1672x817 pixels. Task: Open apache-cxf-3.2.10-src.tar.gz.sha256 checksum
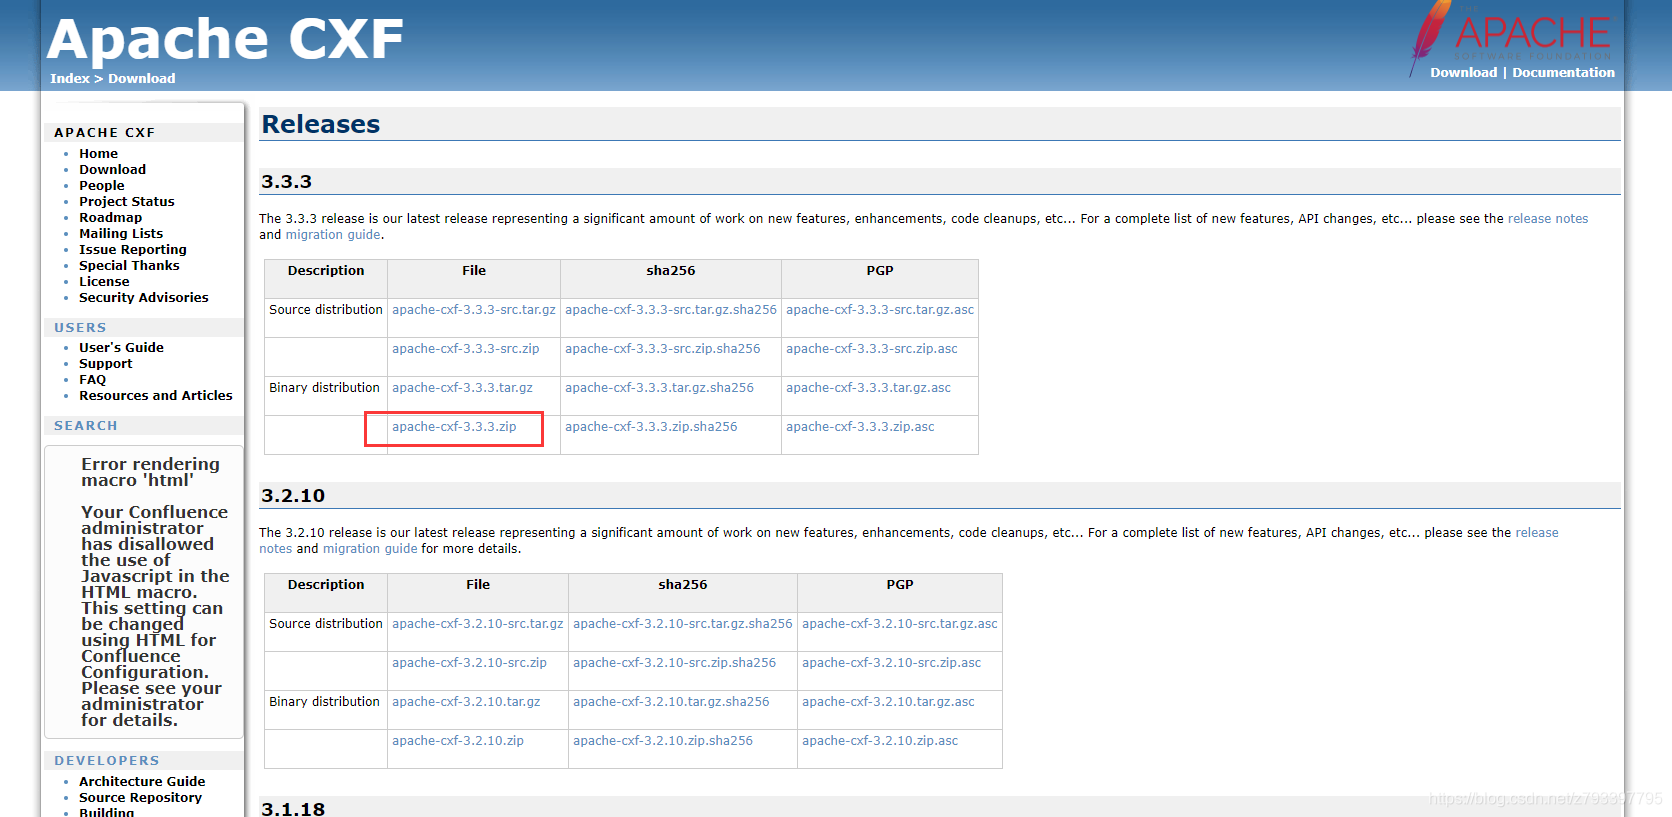[x=683, y=624]
